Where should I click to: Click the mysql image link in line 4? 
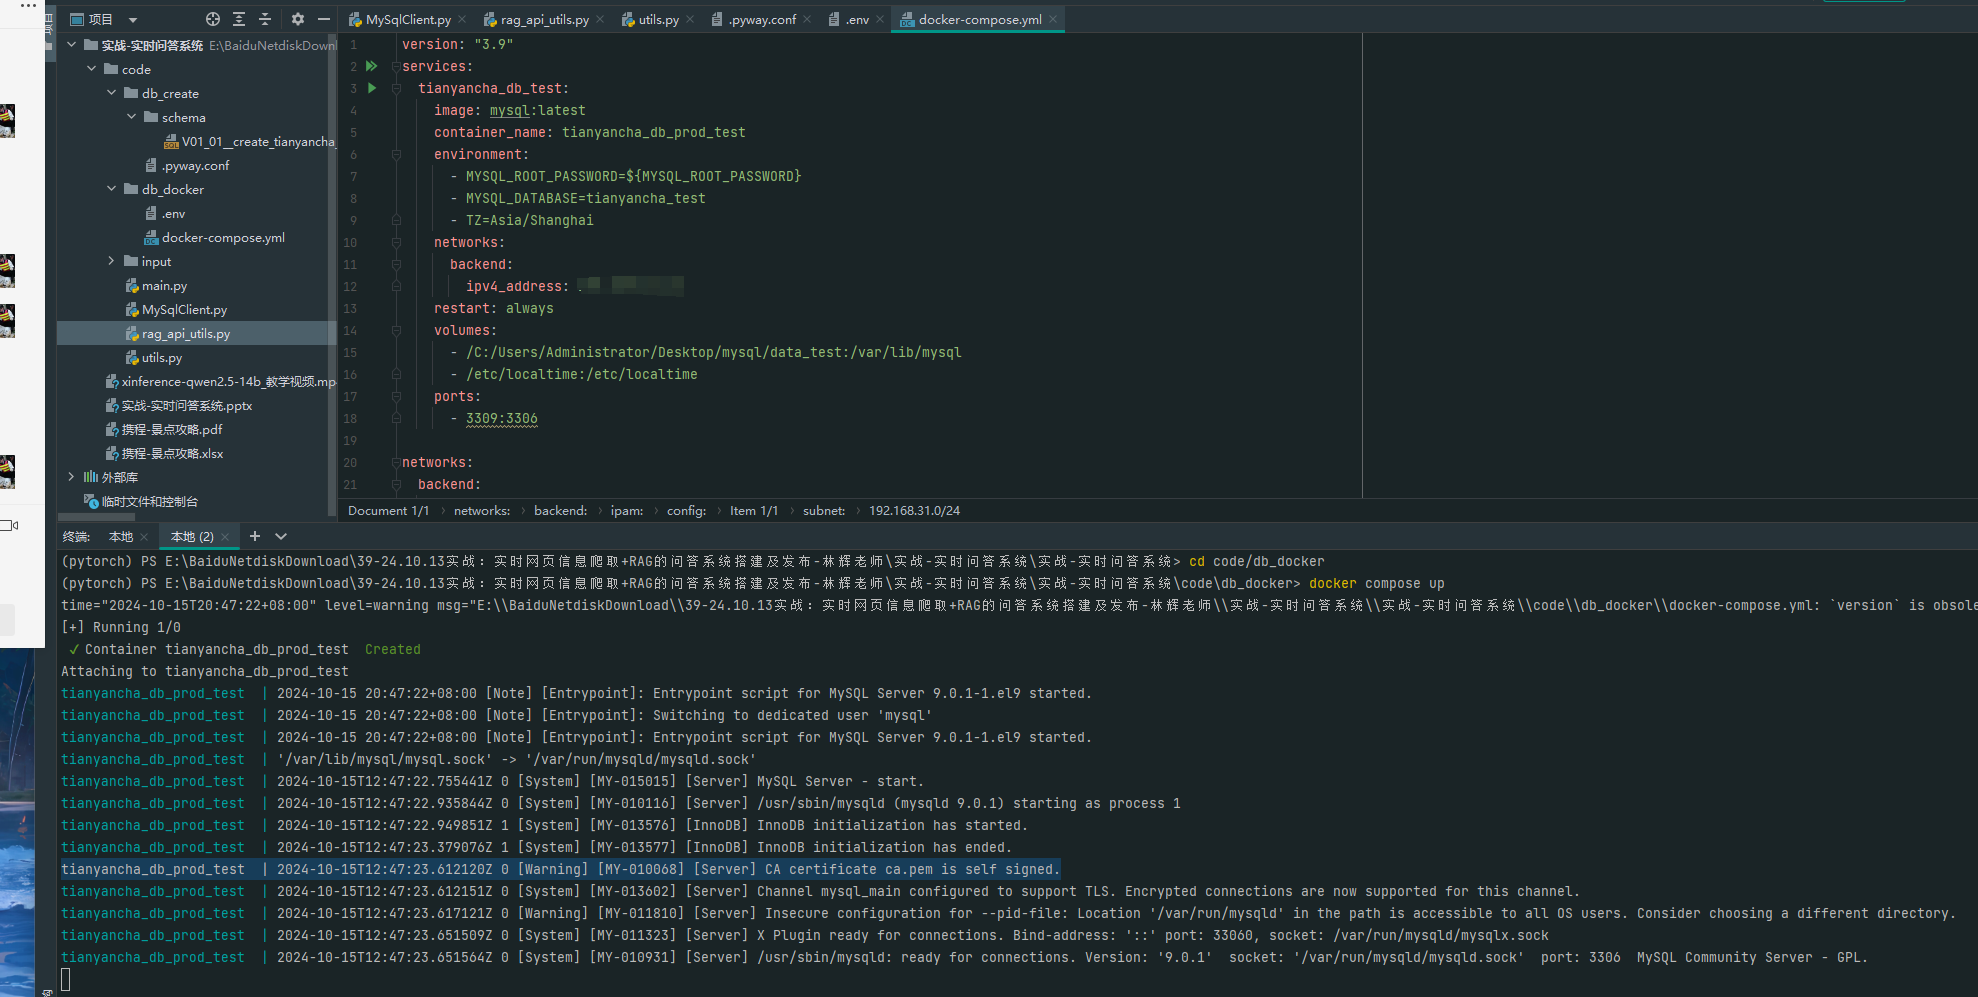[x=509, y=111]
